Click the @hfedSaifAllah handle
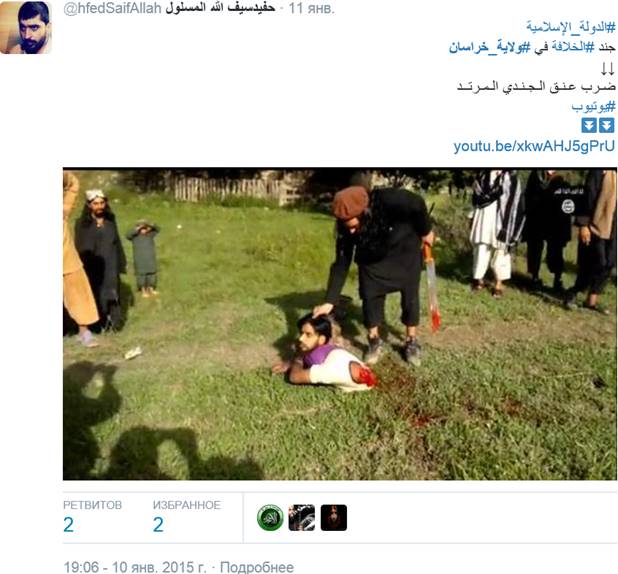 point(112,8)
